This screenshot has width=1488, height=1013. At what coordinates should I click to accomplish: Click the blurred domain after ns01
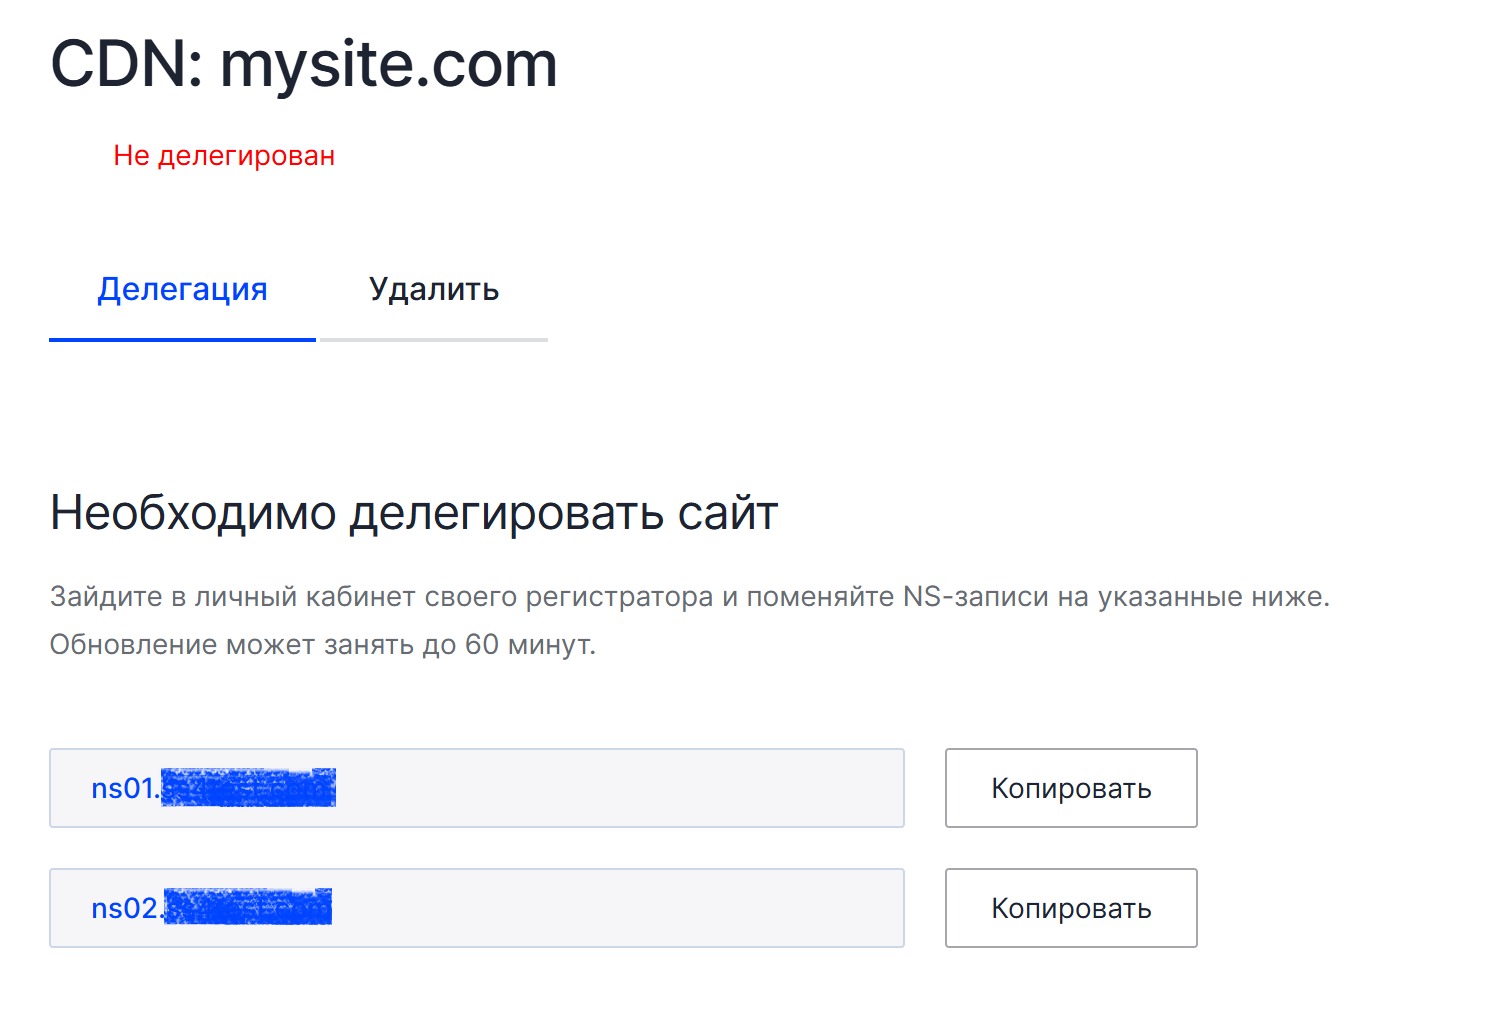(248, 788)
